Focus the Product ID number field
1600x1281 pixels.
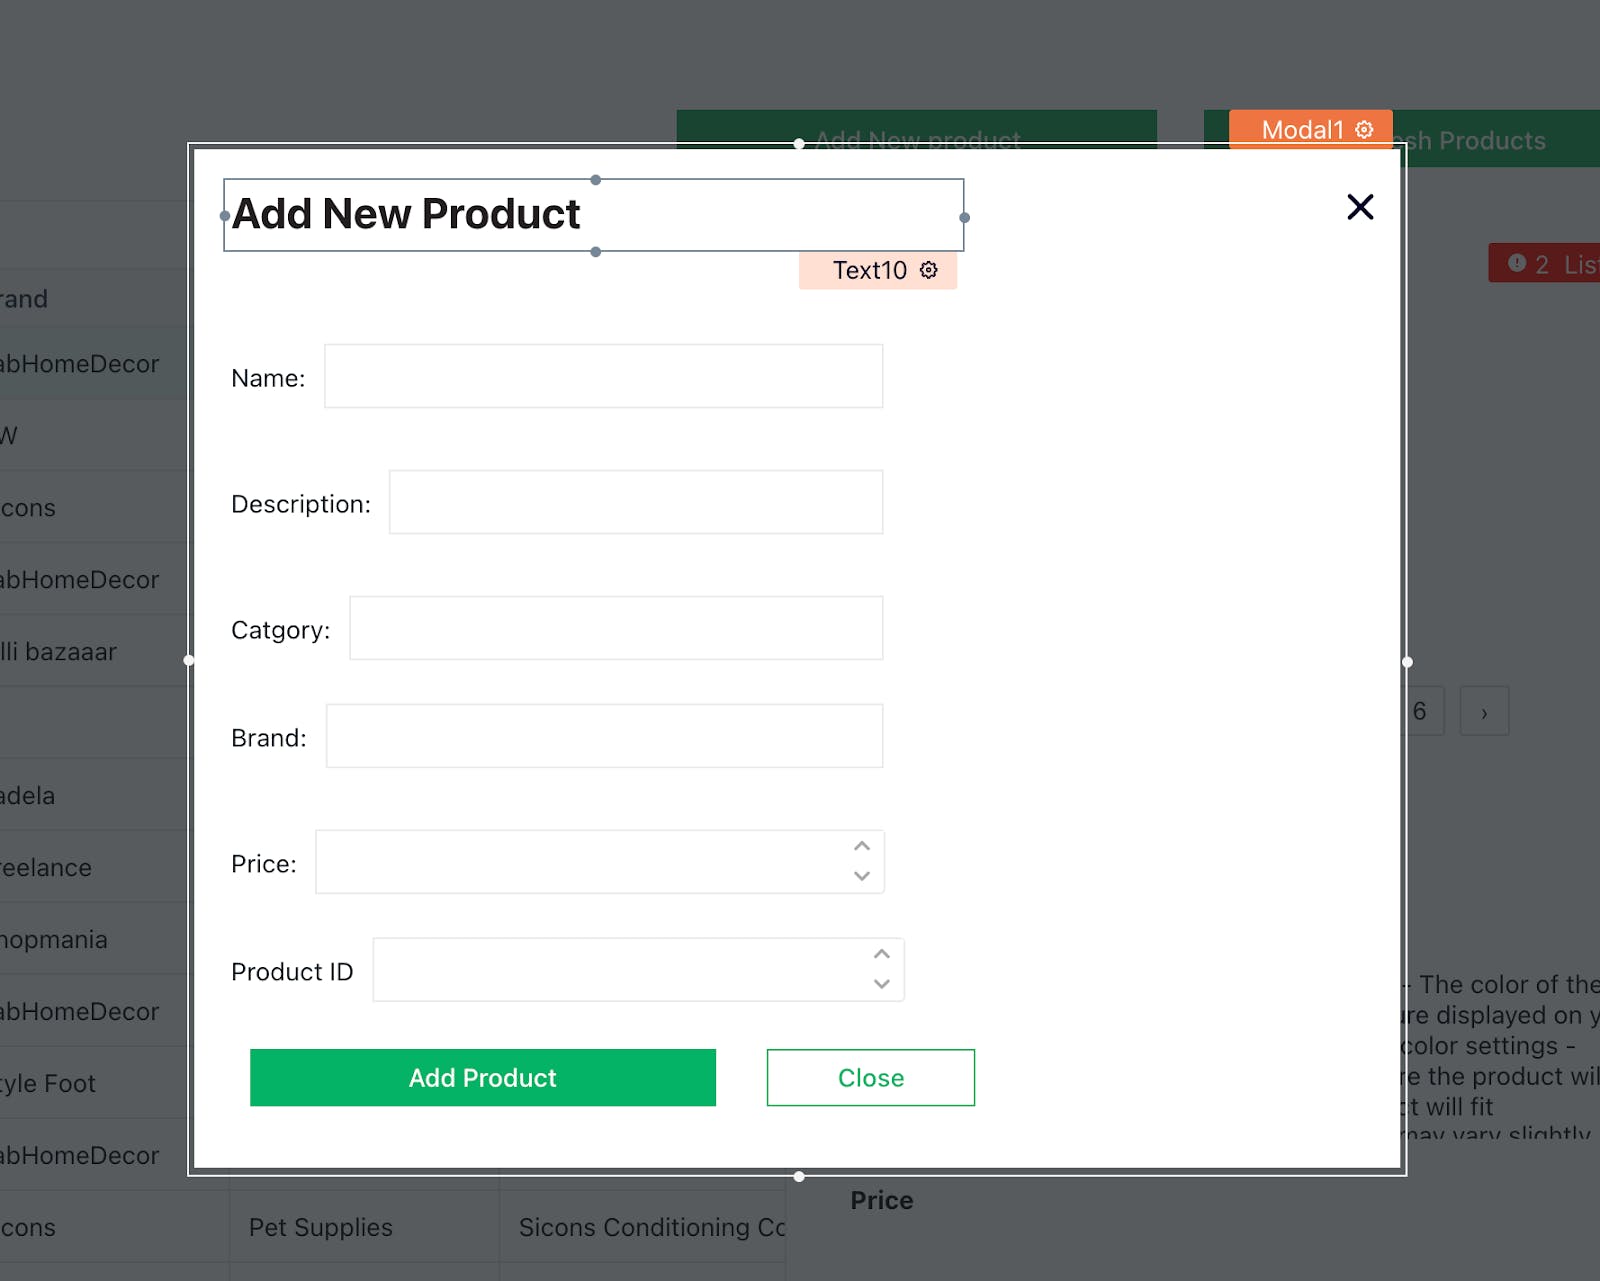pos(618,971)
